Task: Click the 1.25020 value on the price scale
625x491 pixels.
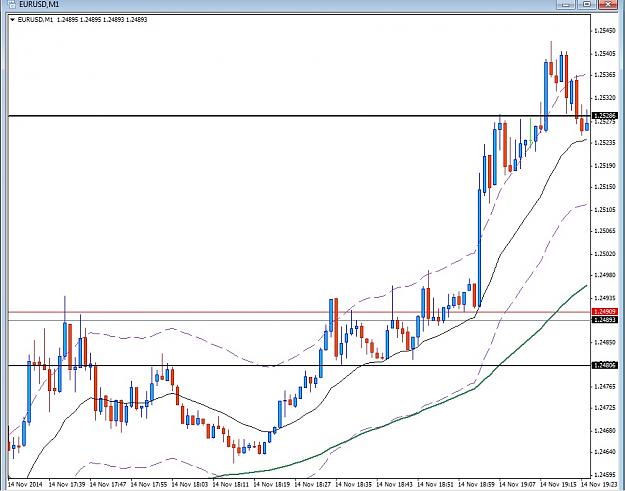Action: click(x=605, y=253)
